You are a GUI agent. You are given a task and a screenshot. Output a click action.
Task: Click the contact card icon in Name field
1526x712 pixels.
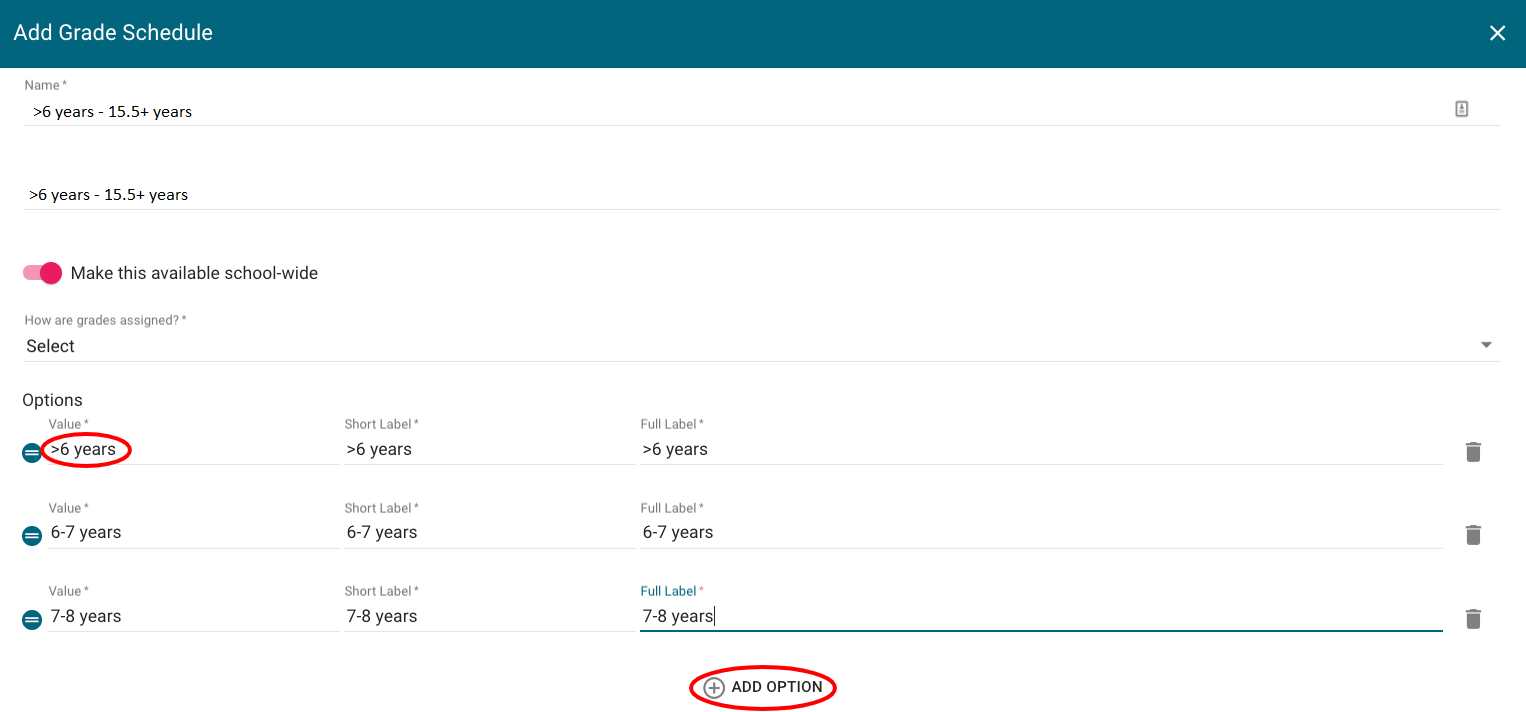pyautogui.click(x=1461, y=110)
